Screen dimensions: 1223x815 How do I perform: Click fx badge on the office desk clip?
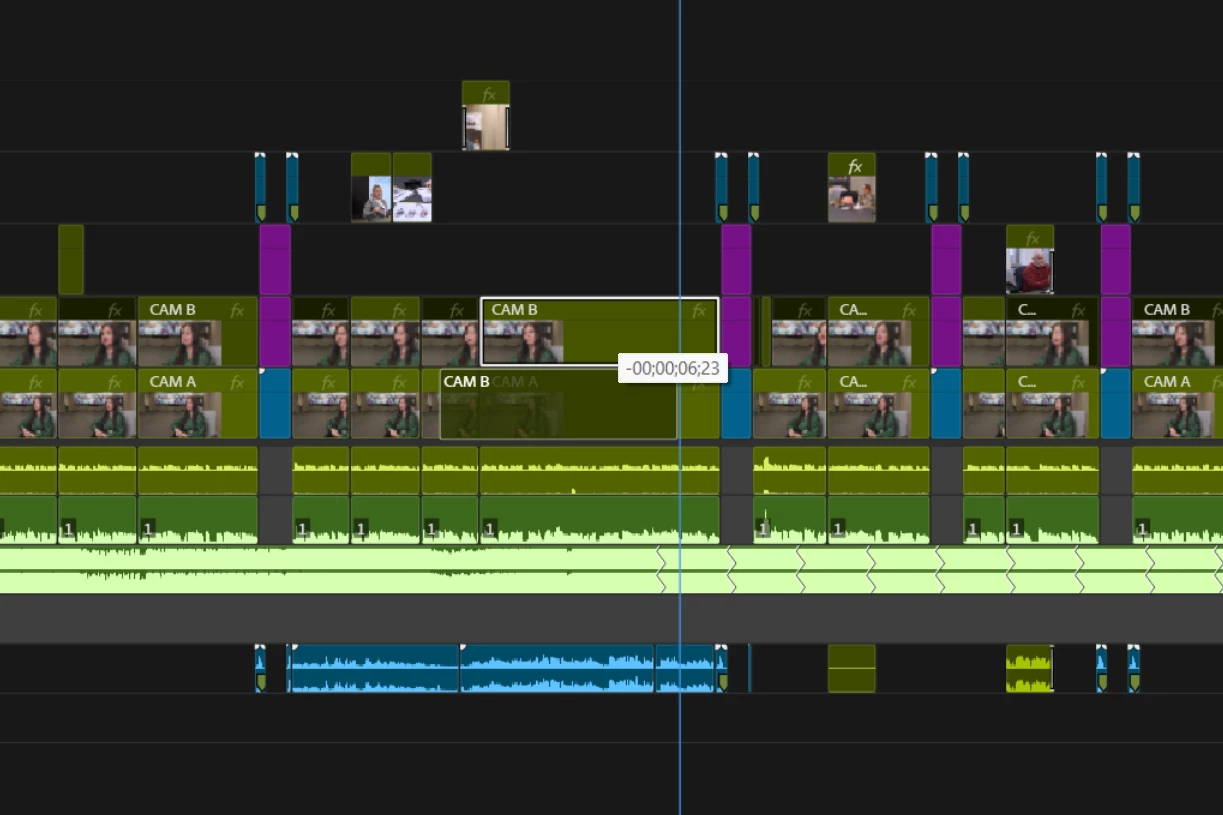854,166
